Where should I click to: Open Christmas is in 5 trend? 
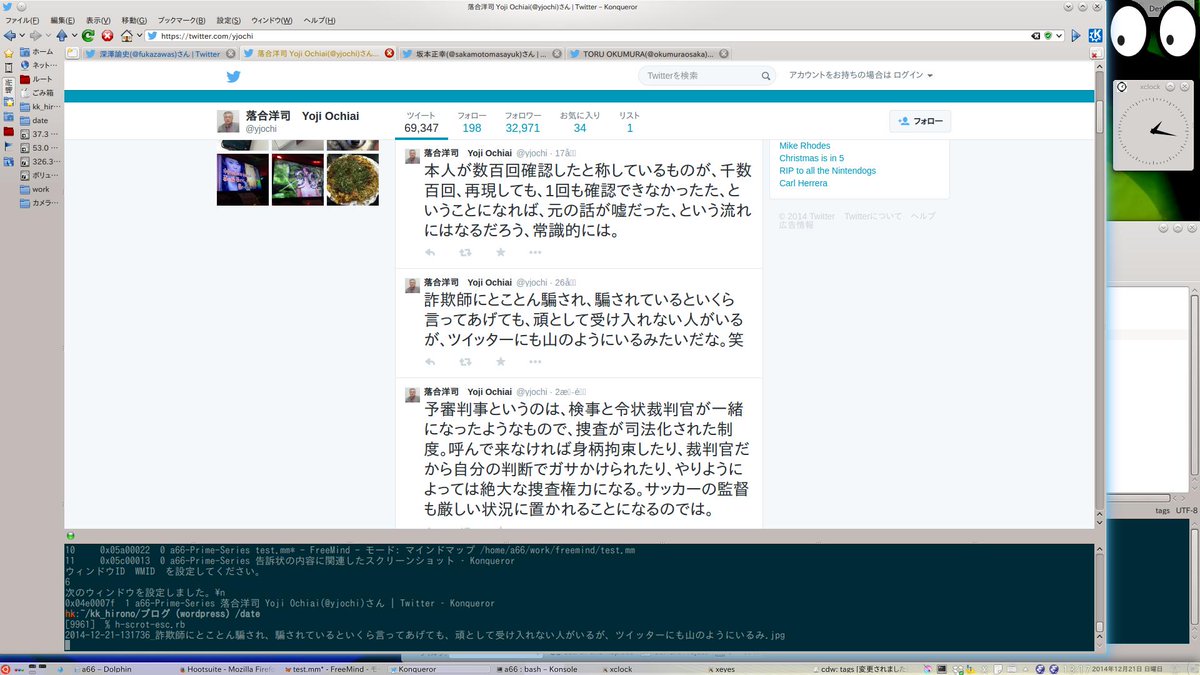point(812,158)
